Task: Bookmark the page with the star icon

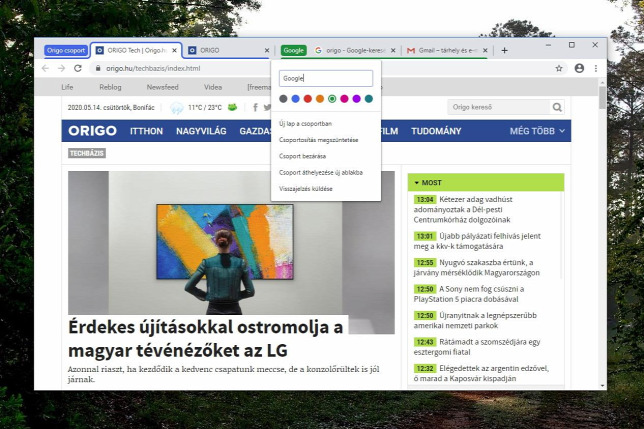Action: [x=559, y=69]
